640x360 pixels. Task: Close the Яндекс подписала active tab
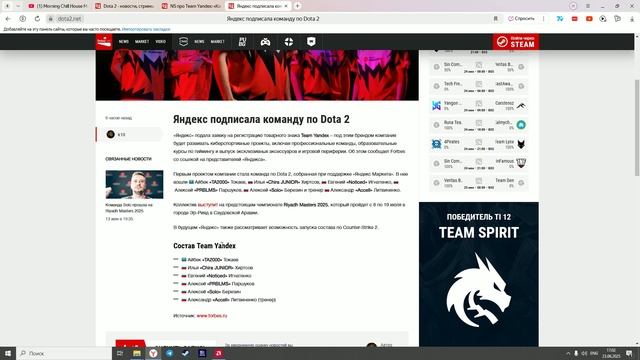[x=286, y=6]
